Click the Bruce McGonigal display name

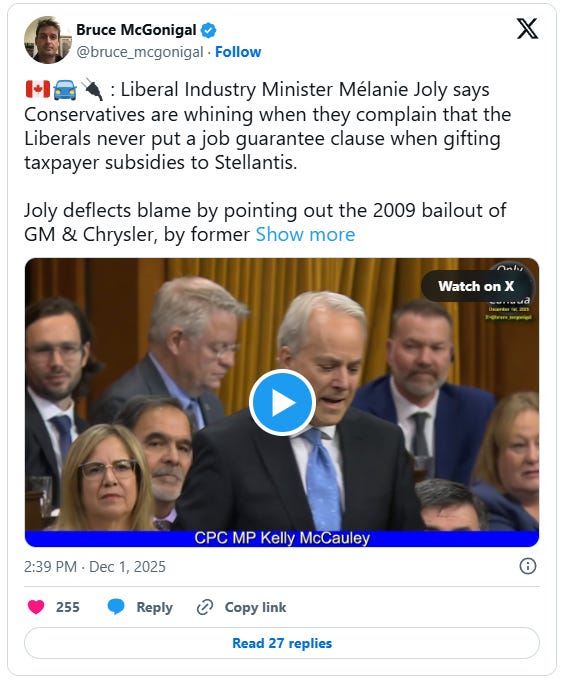pos(136,30)
